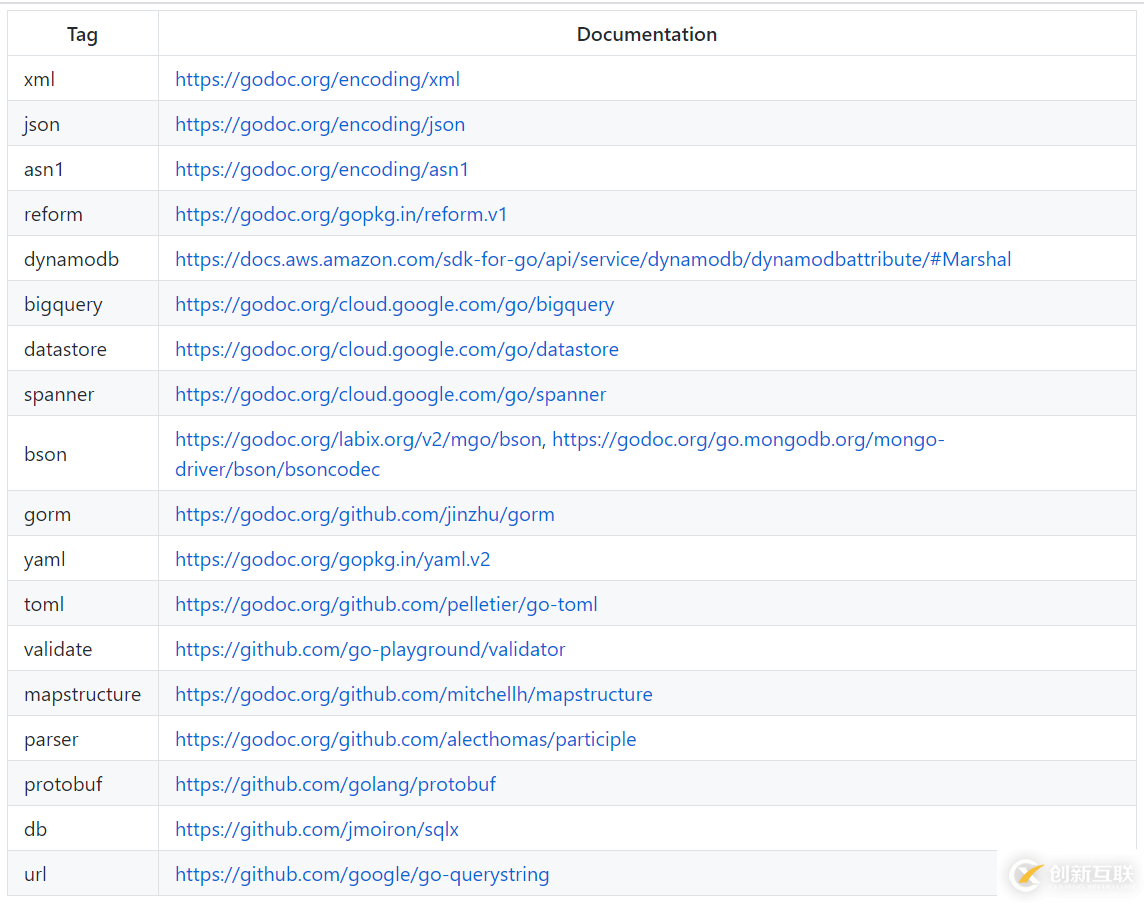
Task: Open the google/go-querystring GitHub link
Action: tap(362, 874)
